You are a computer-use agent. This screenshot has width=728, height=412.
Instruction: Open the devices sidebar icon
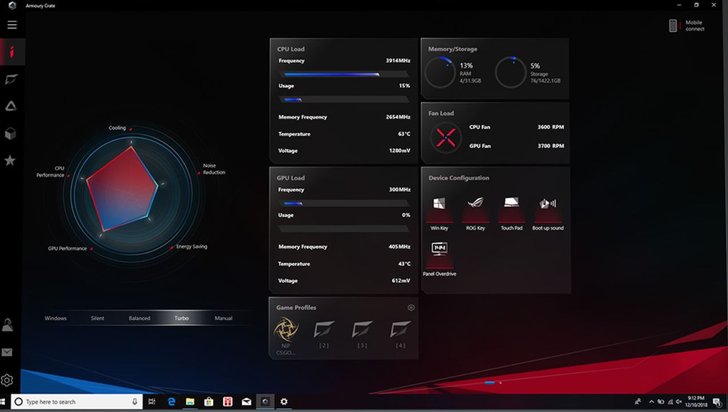pos(11,79)
